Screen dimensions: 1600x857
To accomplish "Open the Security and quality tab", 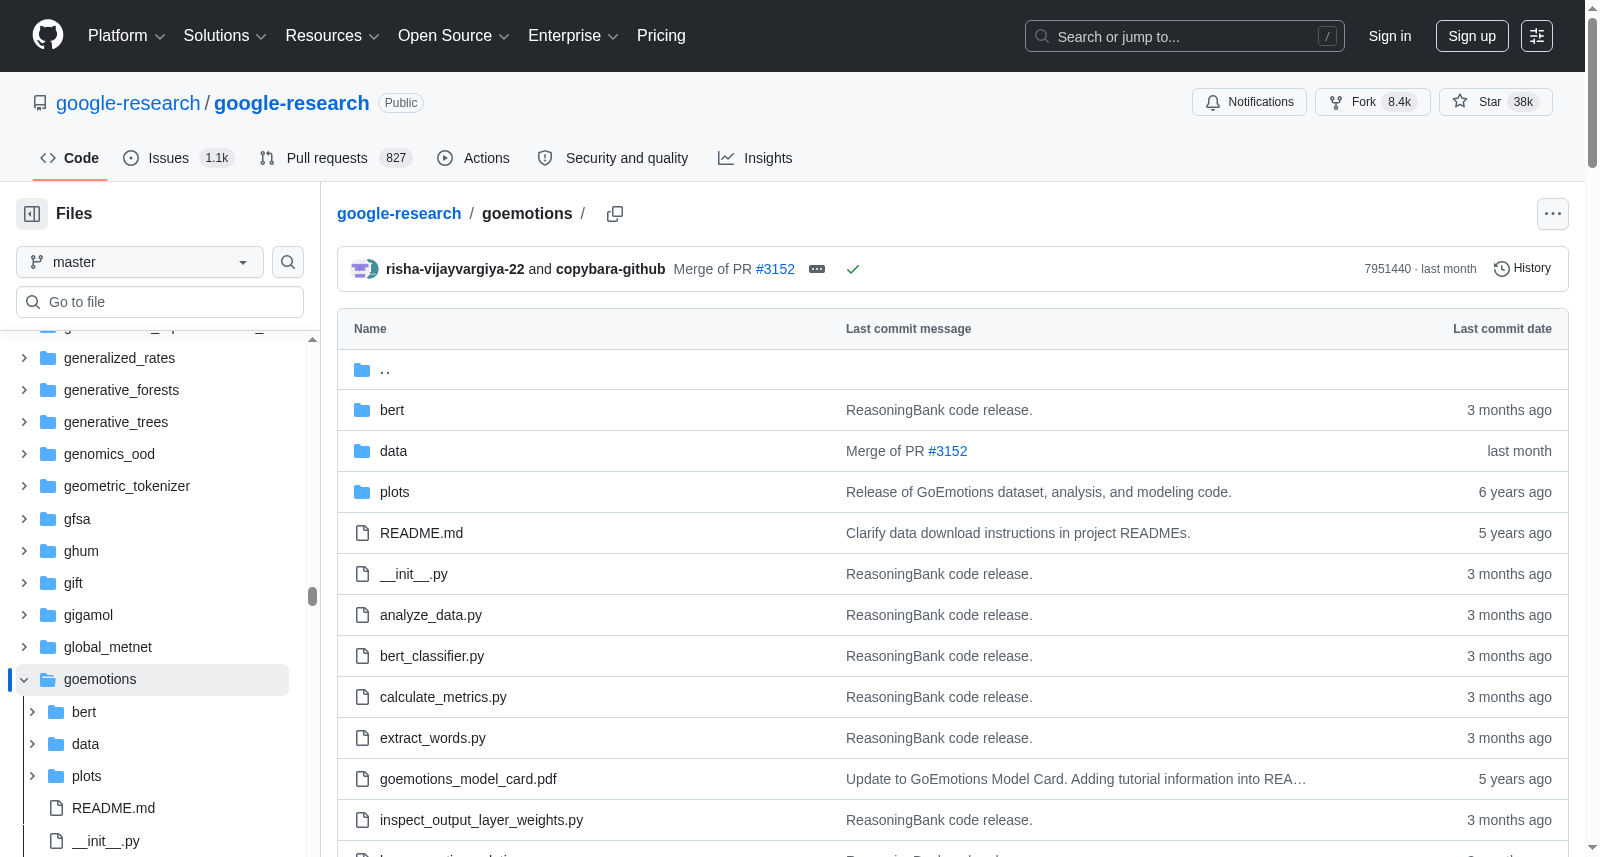I will (x=613, y=158).
